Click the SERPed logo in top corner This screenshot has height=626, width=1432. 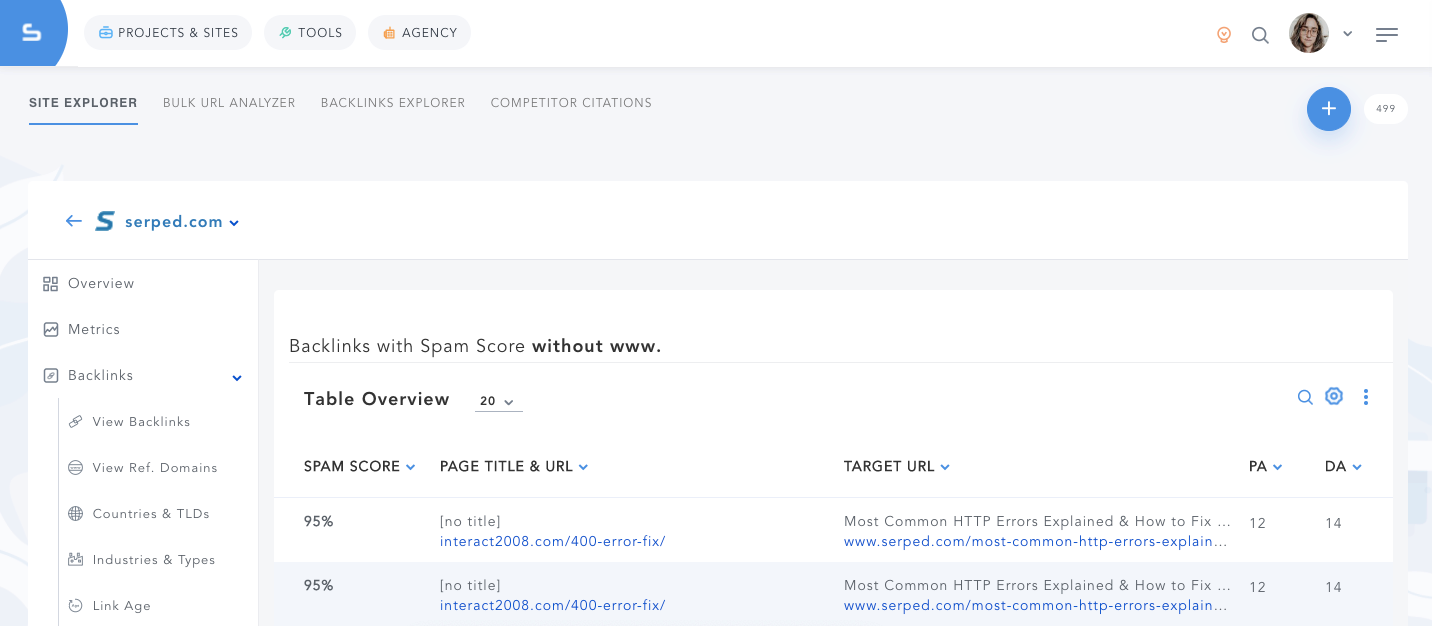pyautogui.click(x=32, y=33)
